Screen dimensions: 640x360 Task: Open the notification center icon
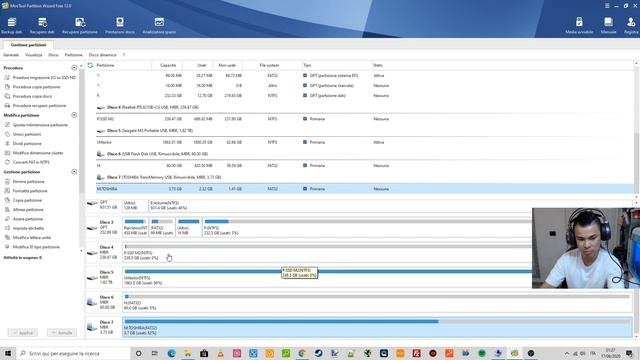coord(629,353)
